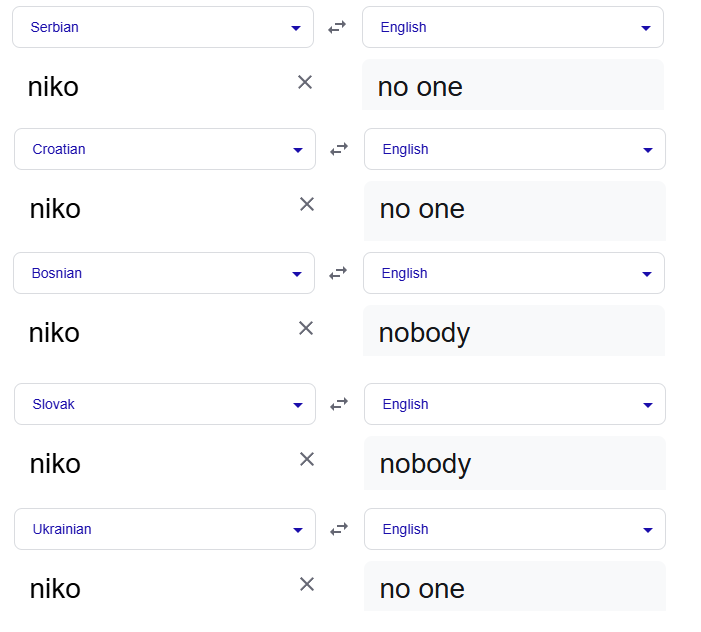Swap Ukrainian and English languages
The width and height of the screenshot is (701, 632).
click(339, 529)
